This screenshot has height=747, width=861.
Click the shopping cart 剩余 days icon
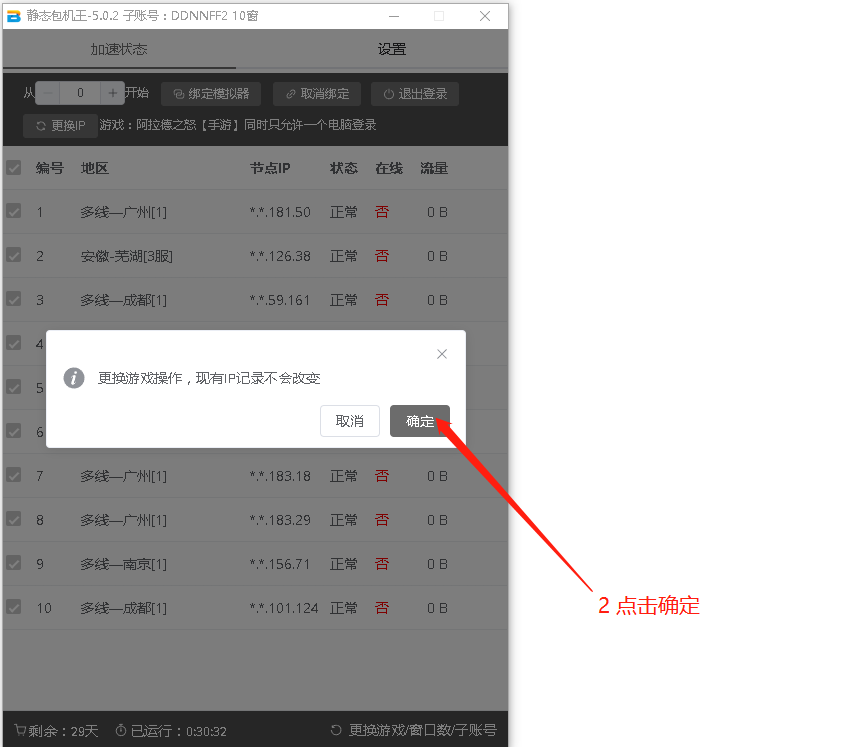20,731
